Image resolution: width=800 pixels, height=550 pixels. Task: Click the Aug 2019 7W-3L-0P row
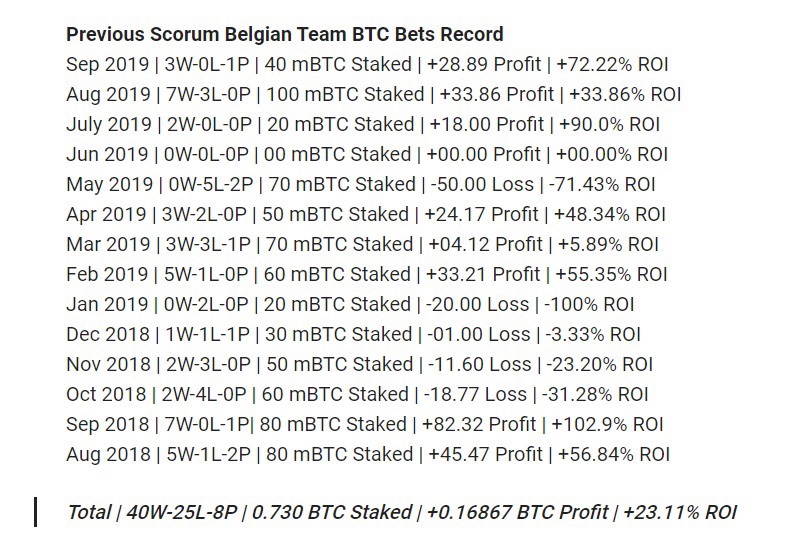(373, 95)
